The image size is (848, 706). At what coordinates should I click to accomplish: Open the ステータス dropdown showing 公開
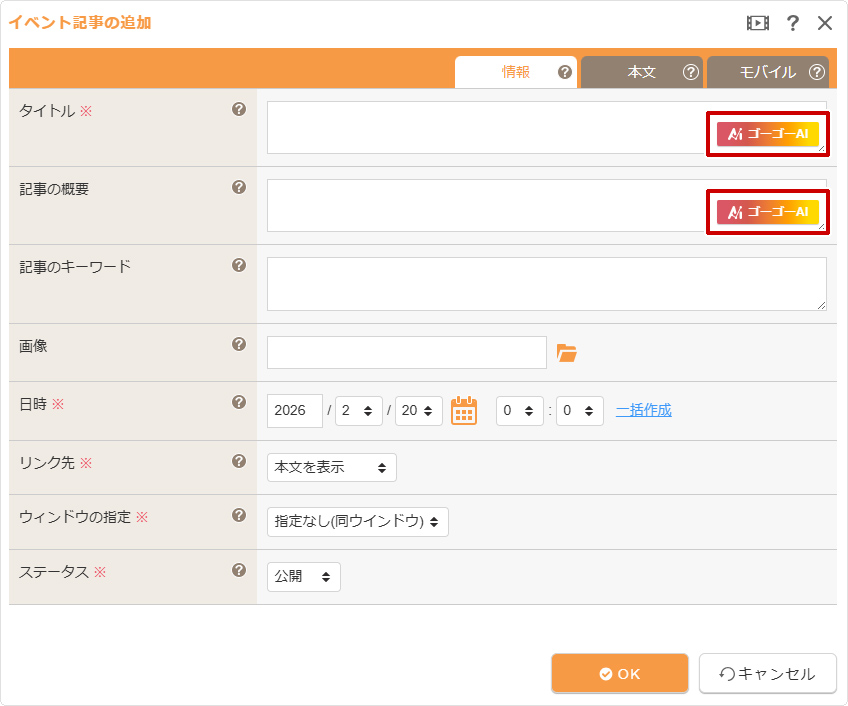[x=303, y=577]
